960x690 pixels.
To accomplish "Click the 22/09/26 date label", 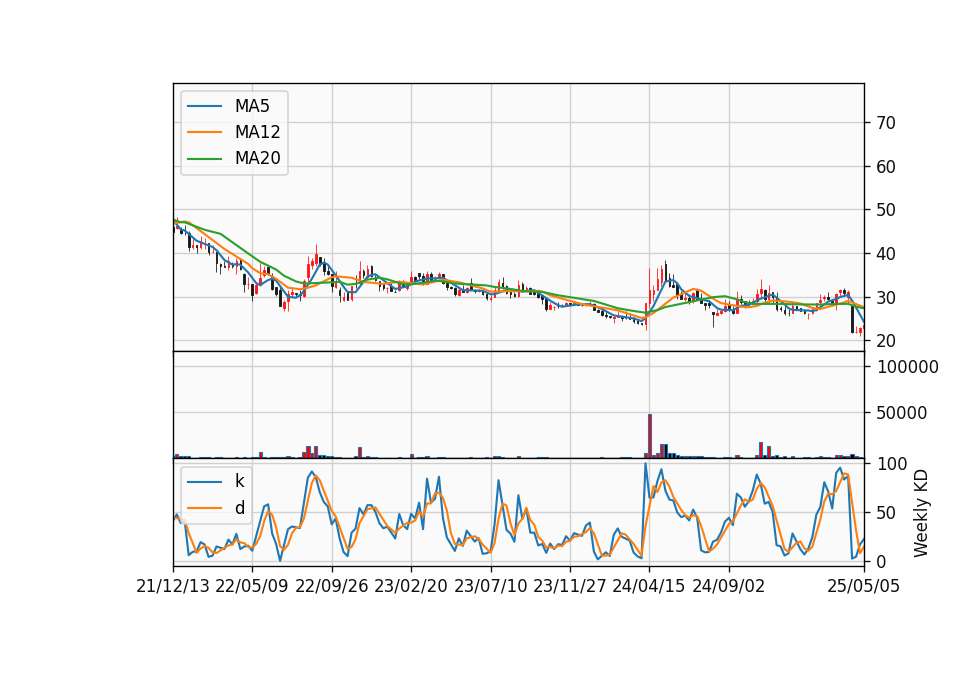I will (332, 587).
